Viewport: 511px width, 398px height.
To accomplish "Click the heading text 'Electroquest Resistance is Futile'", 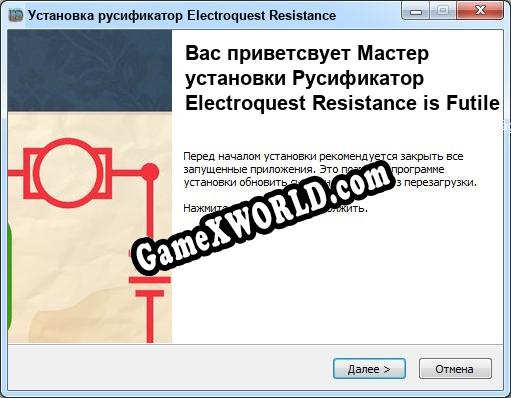I will [342, 103].
